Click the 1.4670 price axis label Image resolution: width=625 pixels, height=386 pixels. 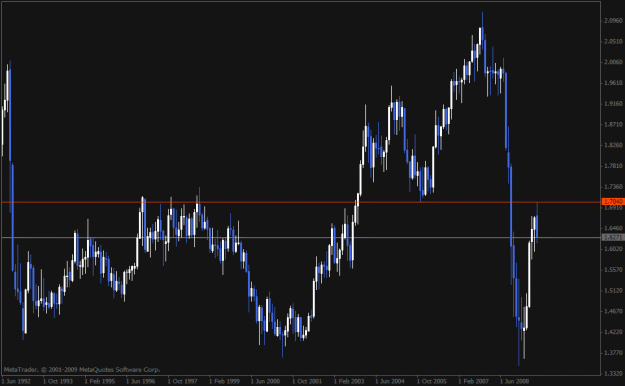(613, 311)
